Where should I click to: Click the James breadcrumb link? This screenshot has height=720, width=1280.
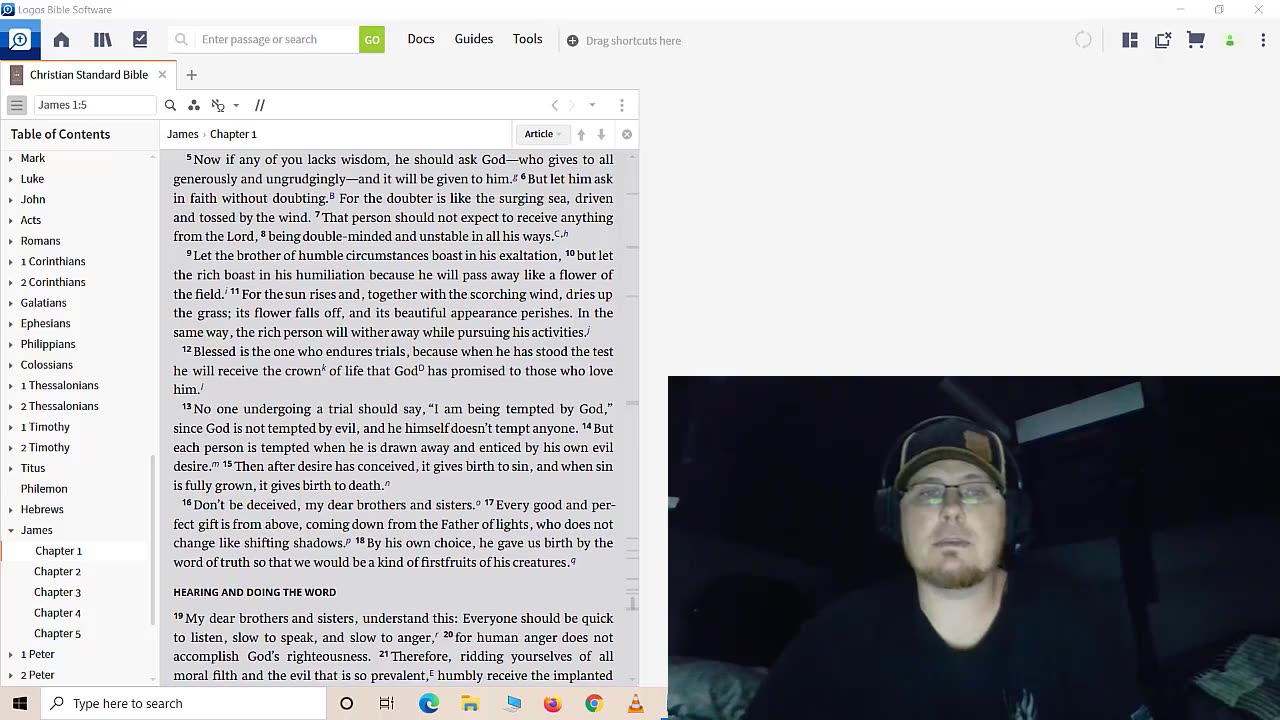(x=182, y=134)
